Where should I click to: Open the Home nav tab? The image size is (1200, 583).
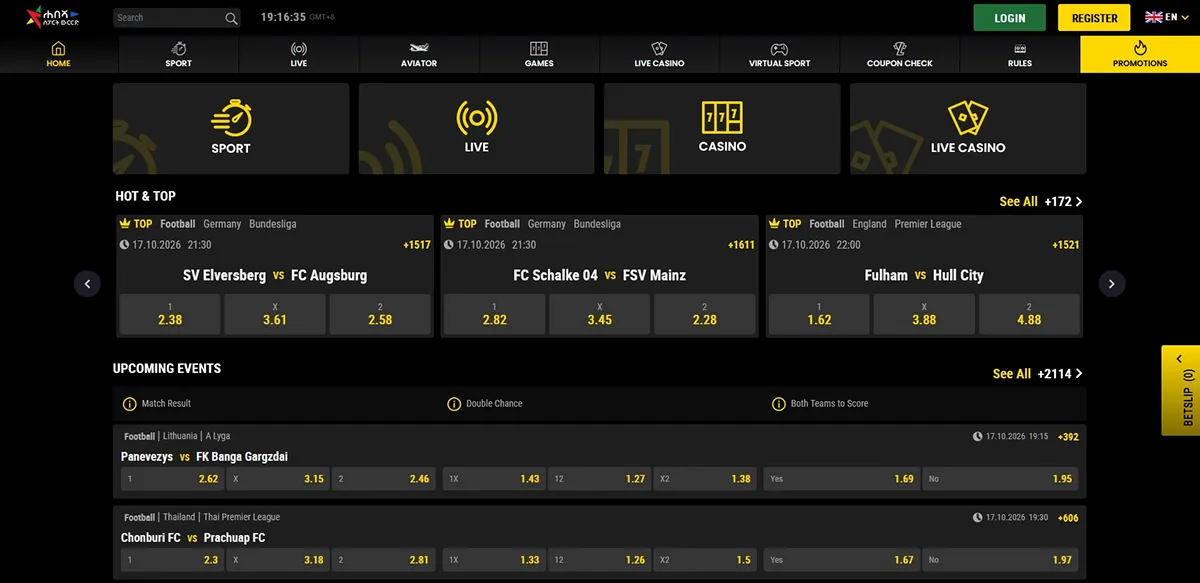(x=58, y=54)
